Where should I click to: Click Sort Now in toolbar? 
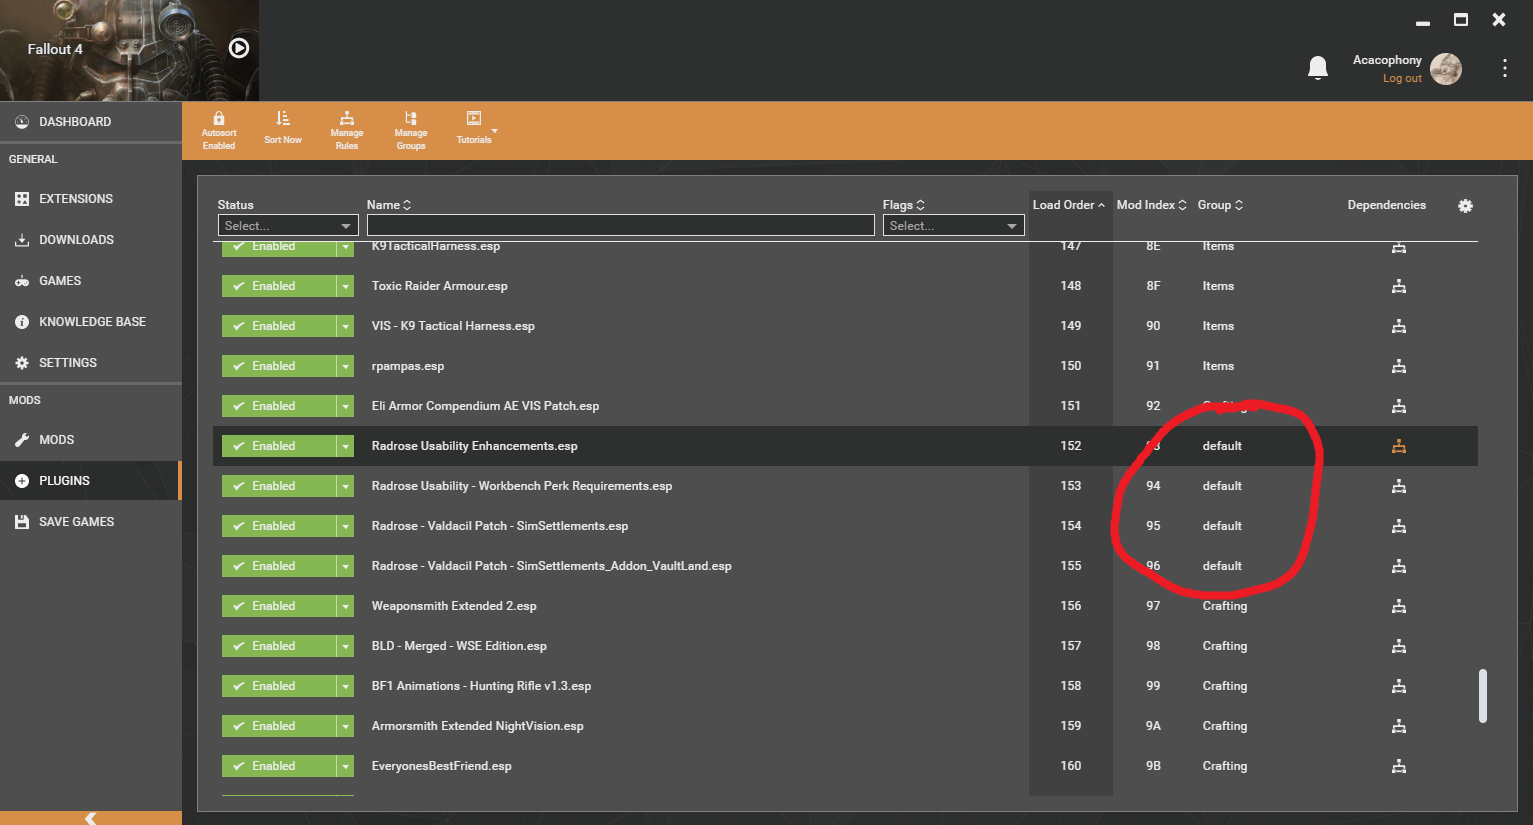(x=283, y=130)
